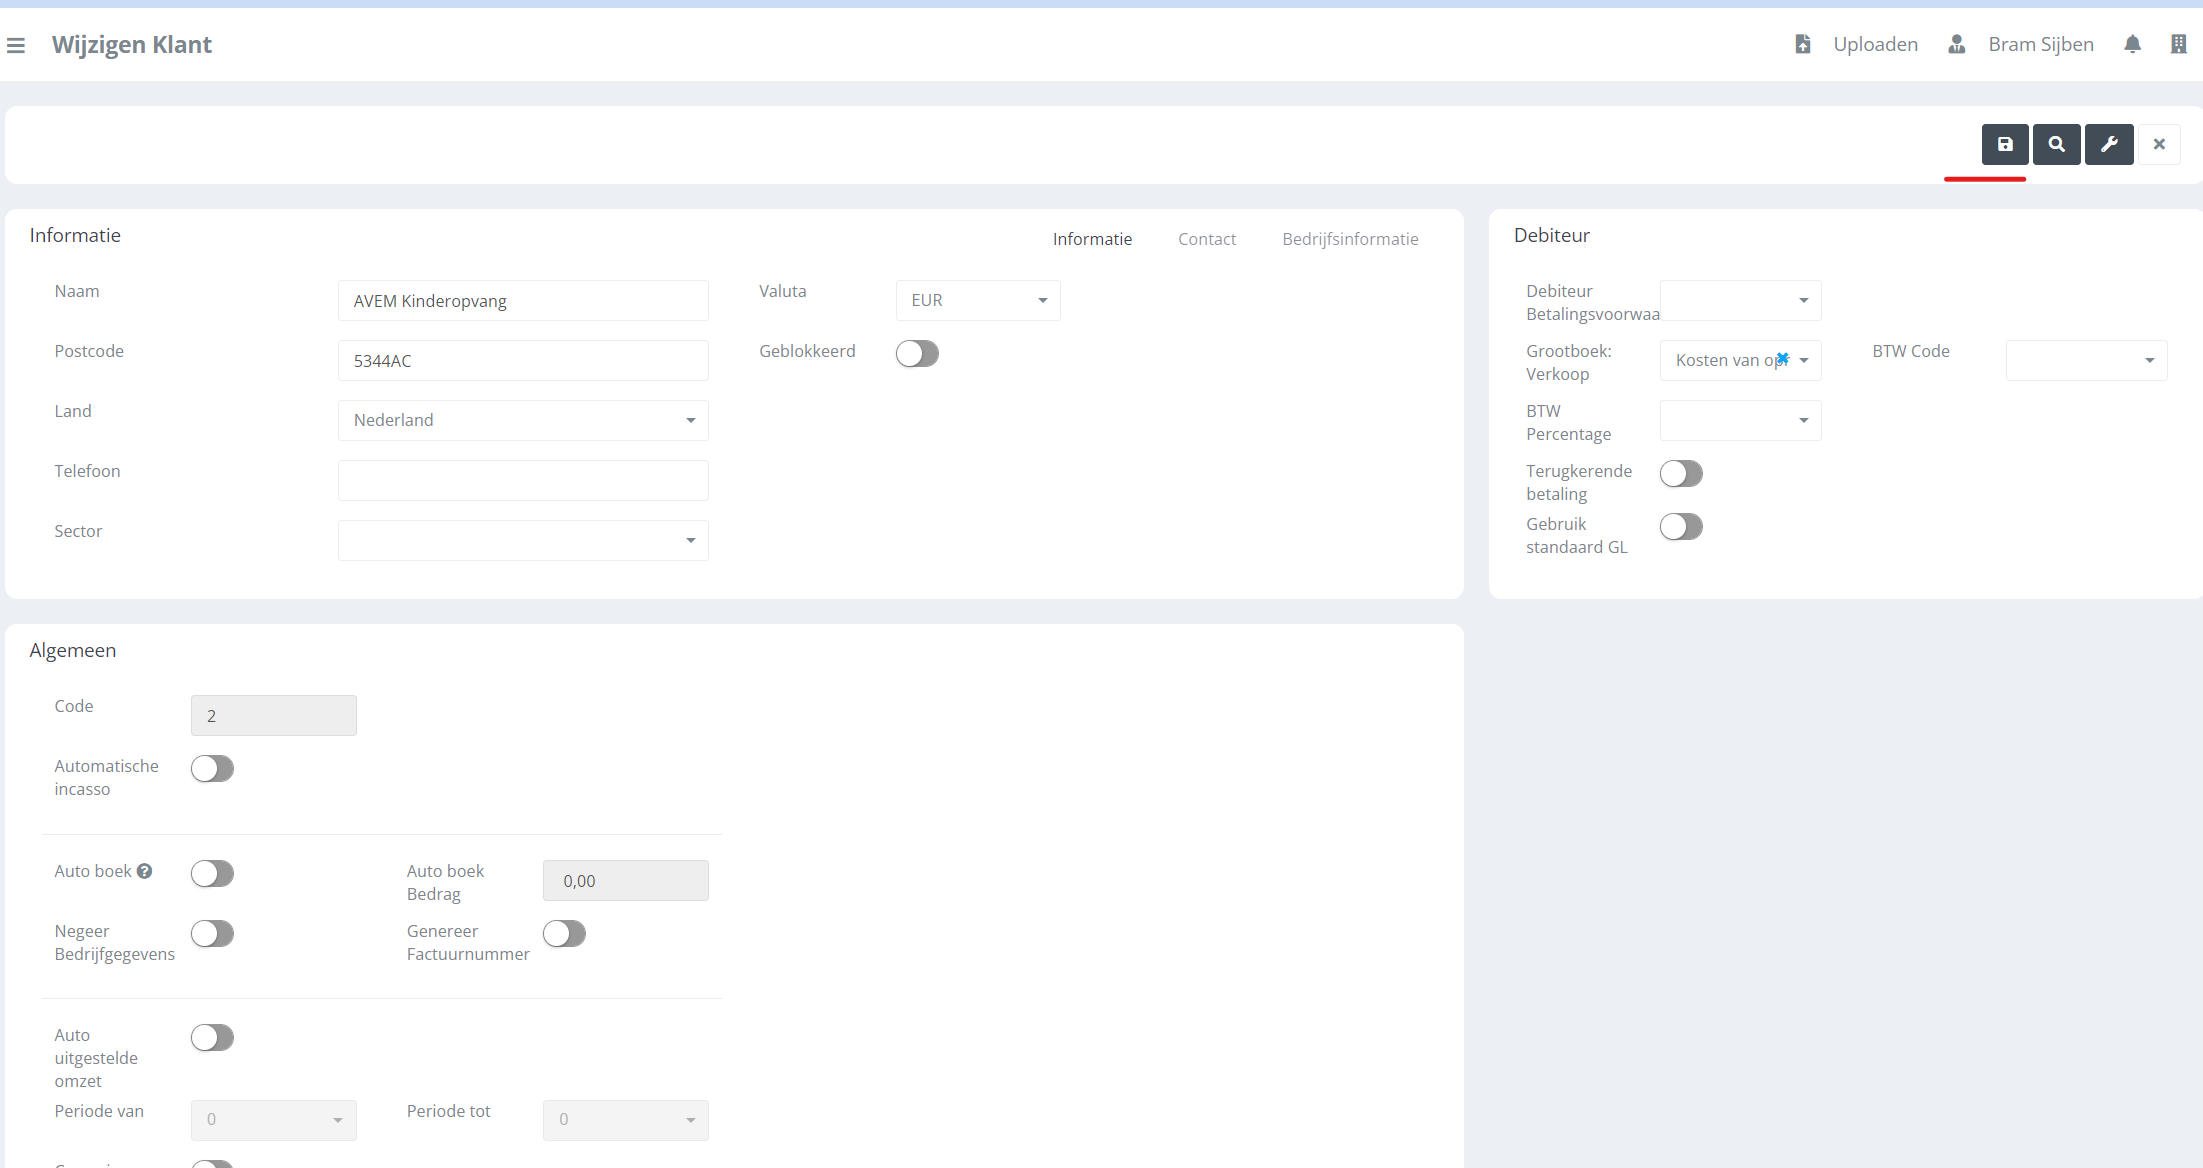Open the Land dropdown showing Nederland
This screenshot has height=1168, width=2203.
tap(523, 421)
